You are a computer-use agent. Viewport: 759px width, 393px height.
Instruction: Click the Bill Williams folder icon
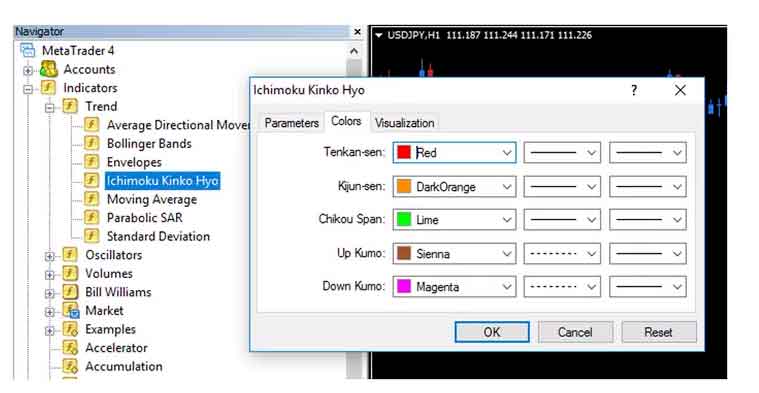pos(70,292)
